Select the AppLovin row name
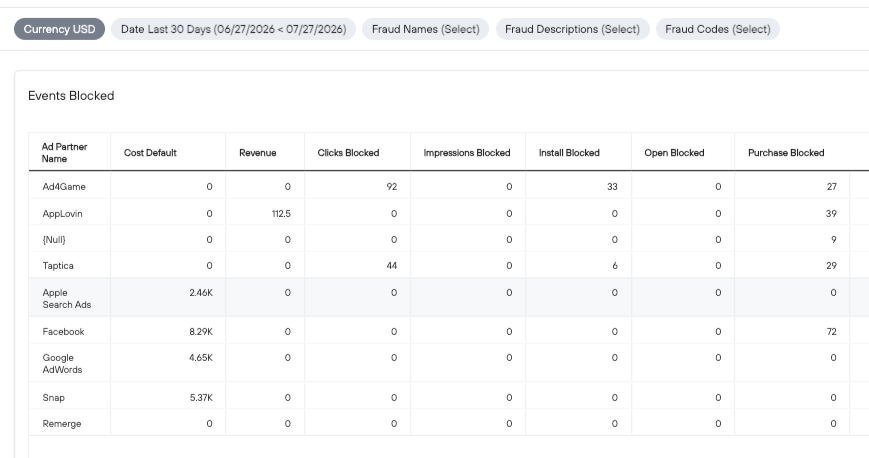The width and height of the screenshot is (869, 458). [x=62, y=214]
